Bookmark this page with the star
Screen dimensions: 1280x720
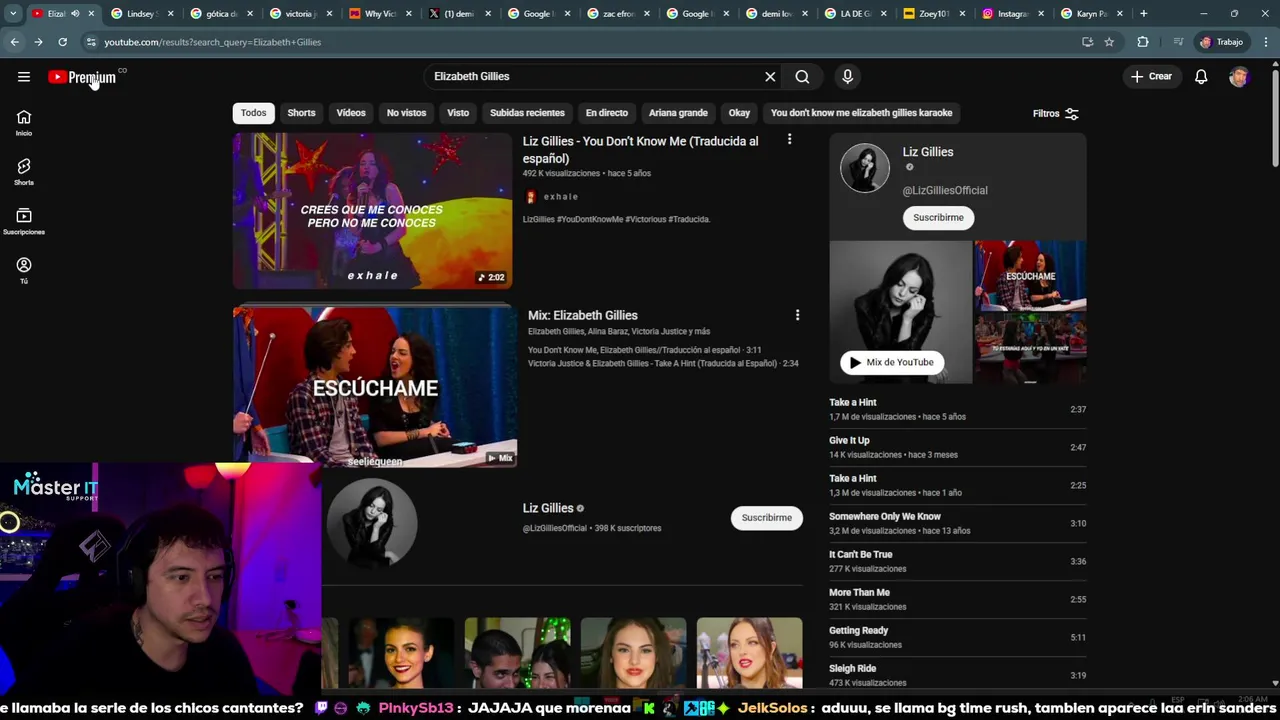(1109, 42)
